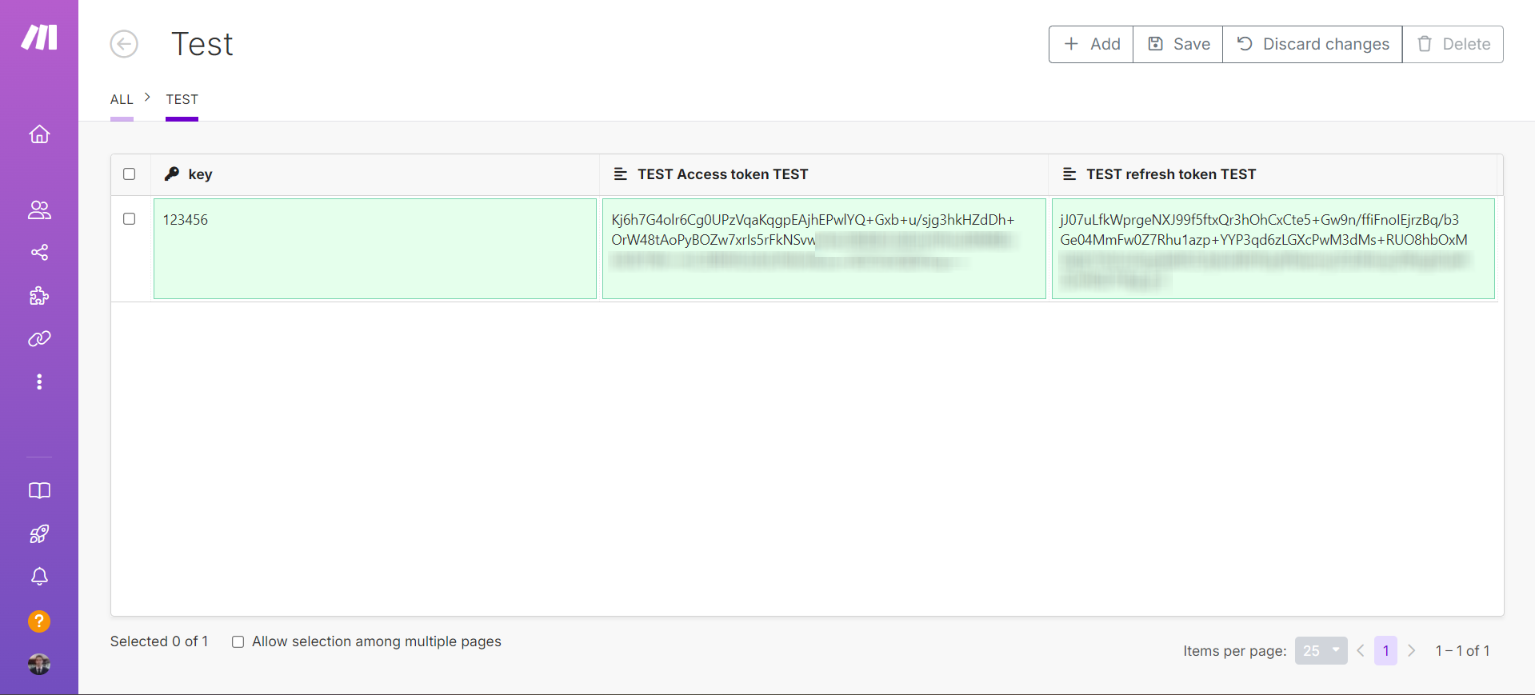Click the 1 – 1 of 1 count text
Viewport: 1535px width, 695px height.
(x=1462, y=651)
